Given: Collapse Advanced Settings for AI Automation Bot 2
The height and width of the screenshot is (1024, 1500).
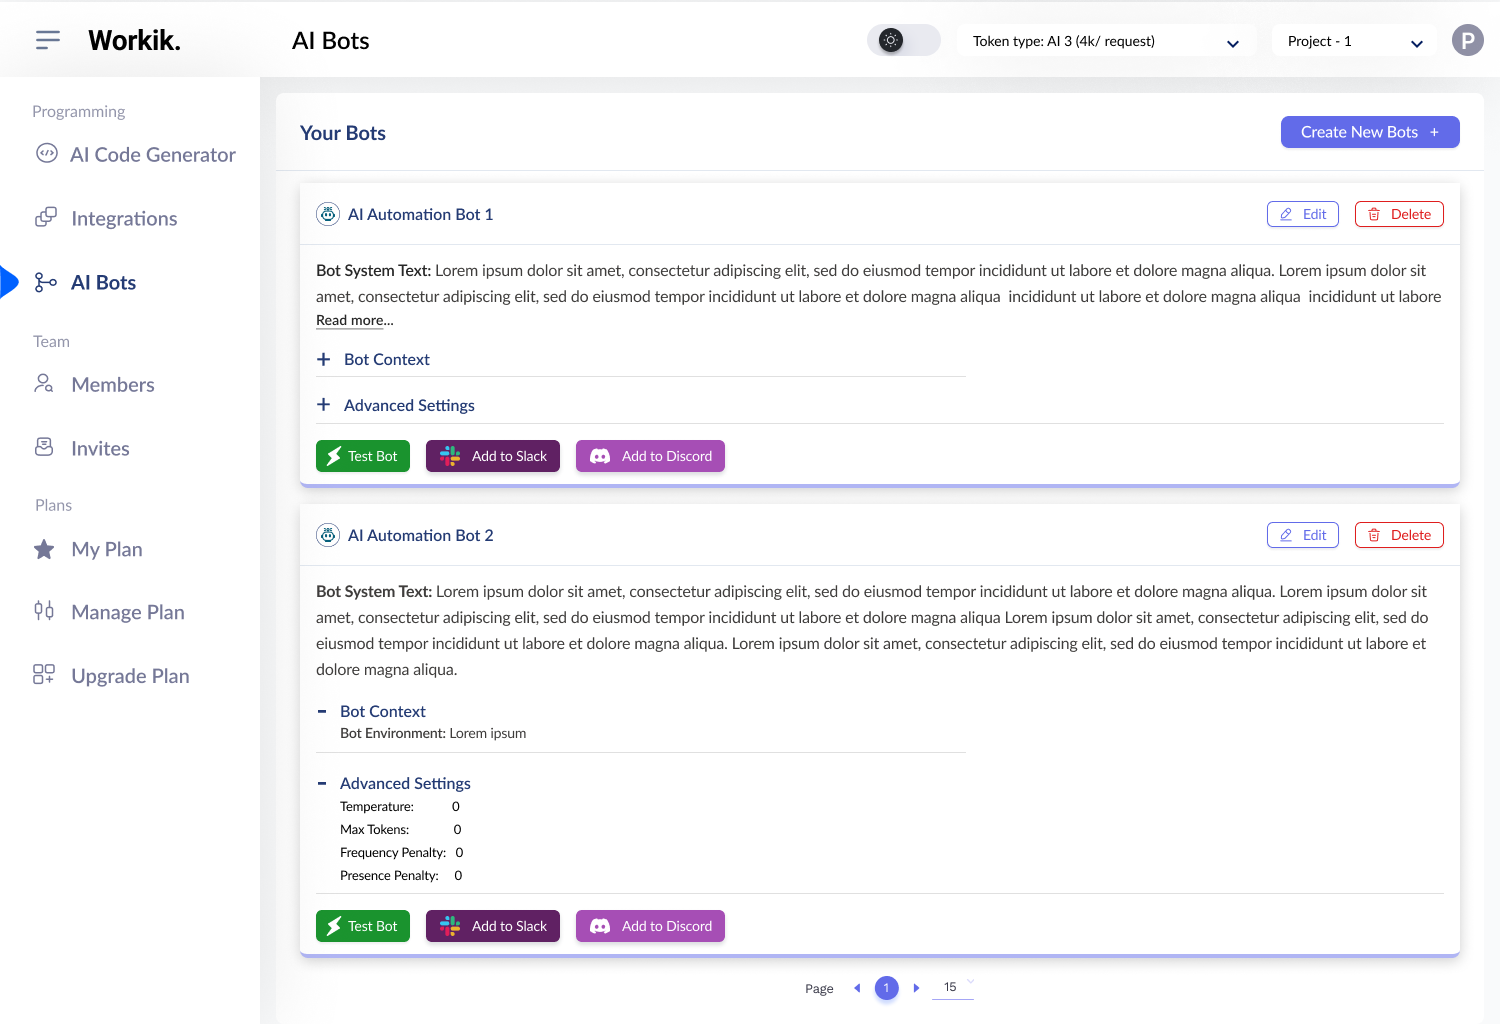Looking at the screenshot, I should tap(321, 783).
